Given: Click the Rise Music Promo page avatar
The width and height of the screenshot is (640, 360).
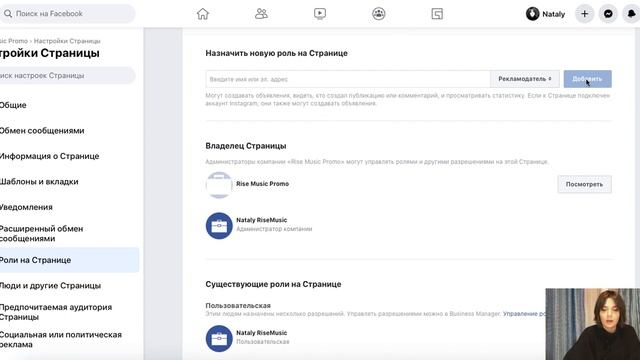Looking at the screenshot, I should tap(219, 185).
